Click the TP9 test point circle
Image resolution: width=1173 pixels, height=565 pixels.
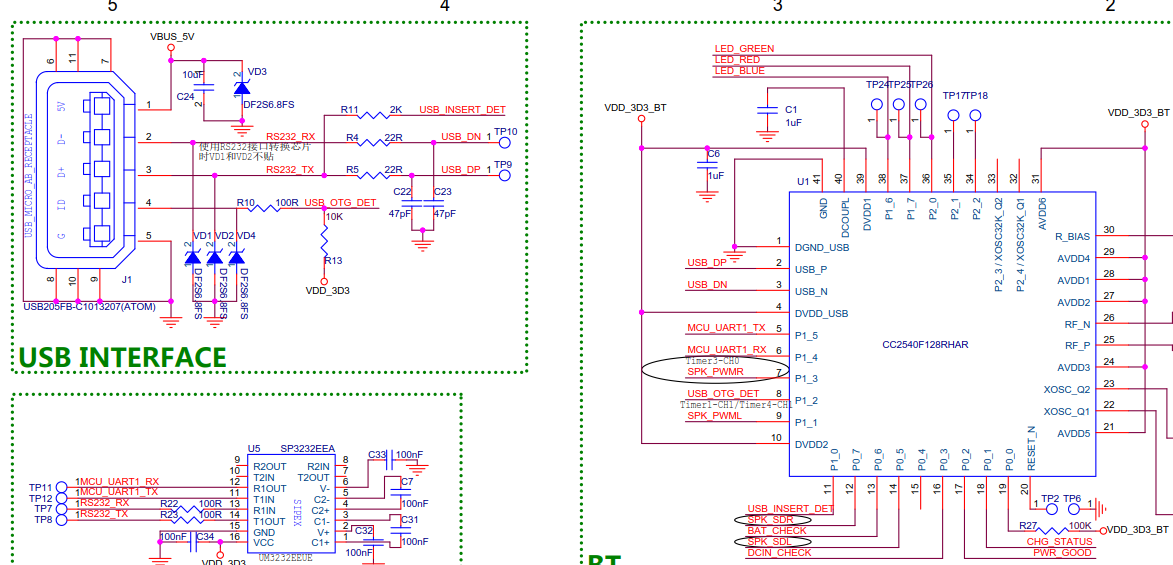coord(505,175)
